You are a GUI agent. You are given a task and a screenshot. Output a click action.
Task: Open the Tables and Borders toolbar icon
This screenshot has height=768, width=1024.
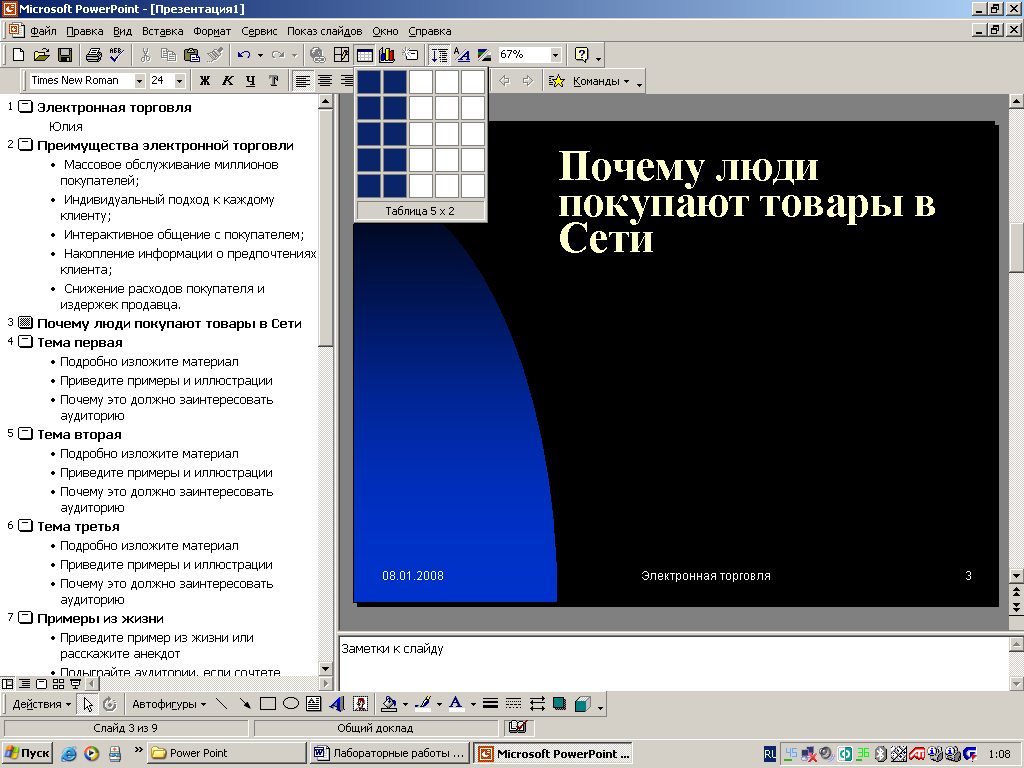(x=341, y=55)
